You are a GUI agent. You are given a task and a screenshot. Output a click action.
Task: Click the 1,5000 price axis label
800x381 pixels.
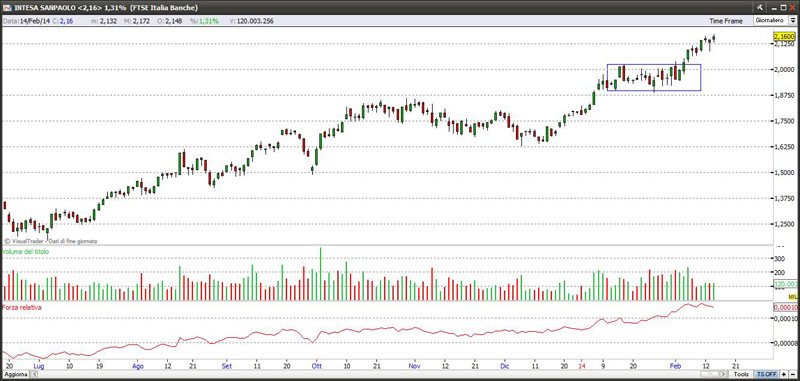pos(784,172)
